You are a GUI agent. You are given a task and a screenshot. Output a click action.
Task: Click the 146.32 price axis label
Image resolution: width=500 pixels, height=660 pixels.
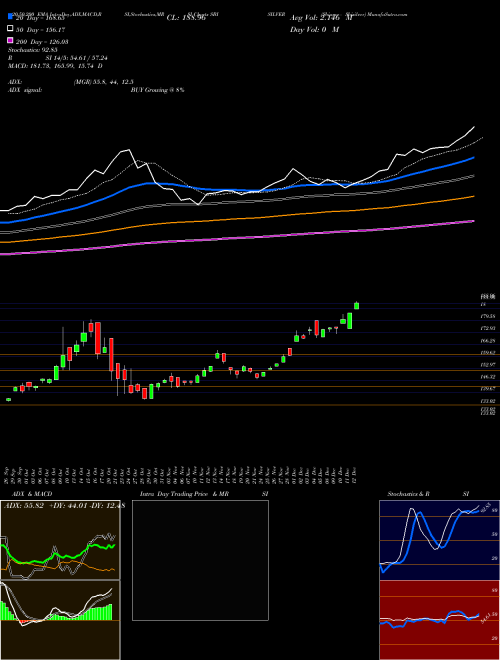tap(488, 377)
